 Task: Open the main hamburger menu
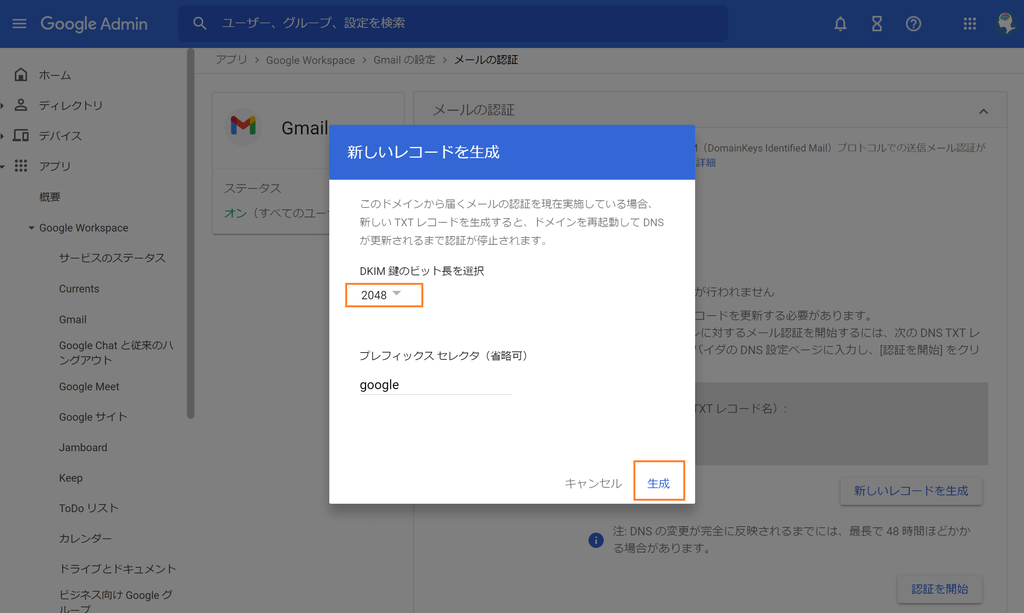coord(20,24)
